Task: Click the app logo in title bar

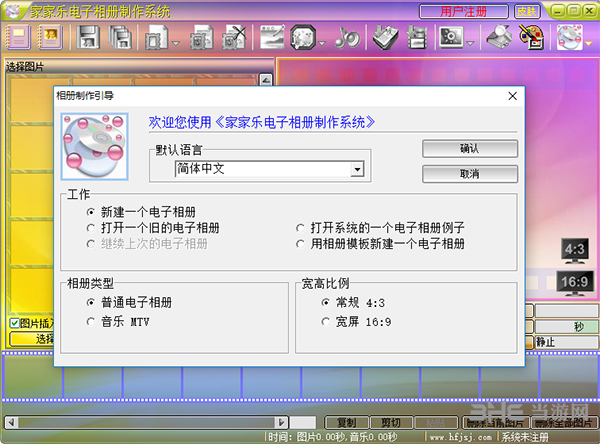Action: tap(13, 11)
